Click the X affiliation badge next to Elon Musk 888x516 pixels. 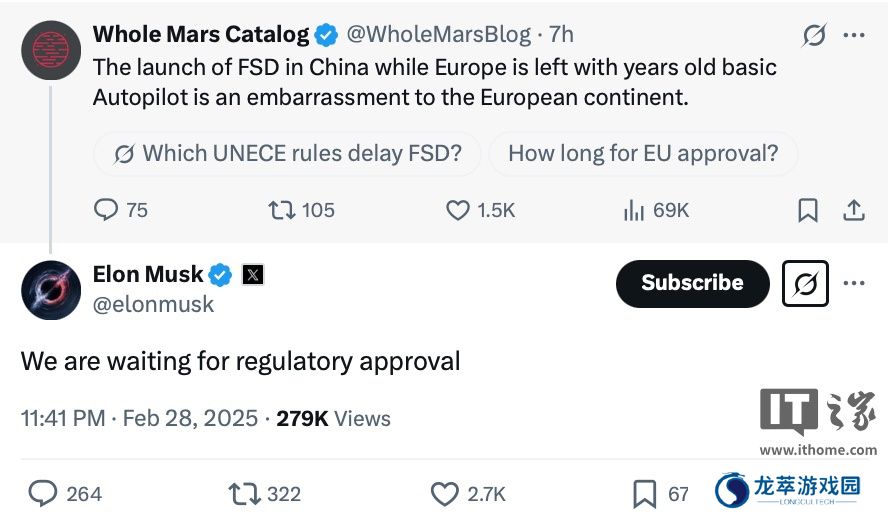(x=253, y=275)
